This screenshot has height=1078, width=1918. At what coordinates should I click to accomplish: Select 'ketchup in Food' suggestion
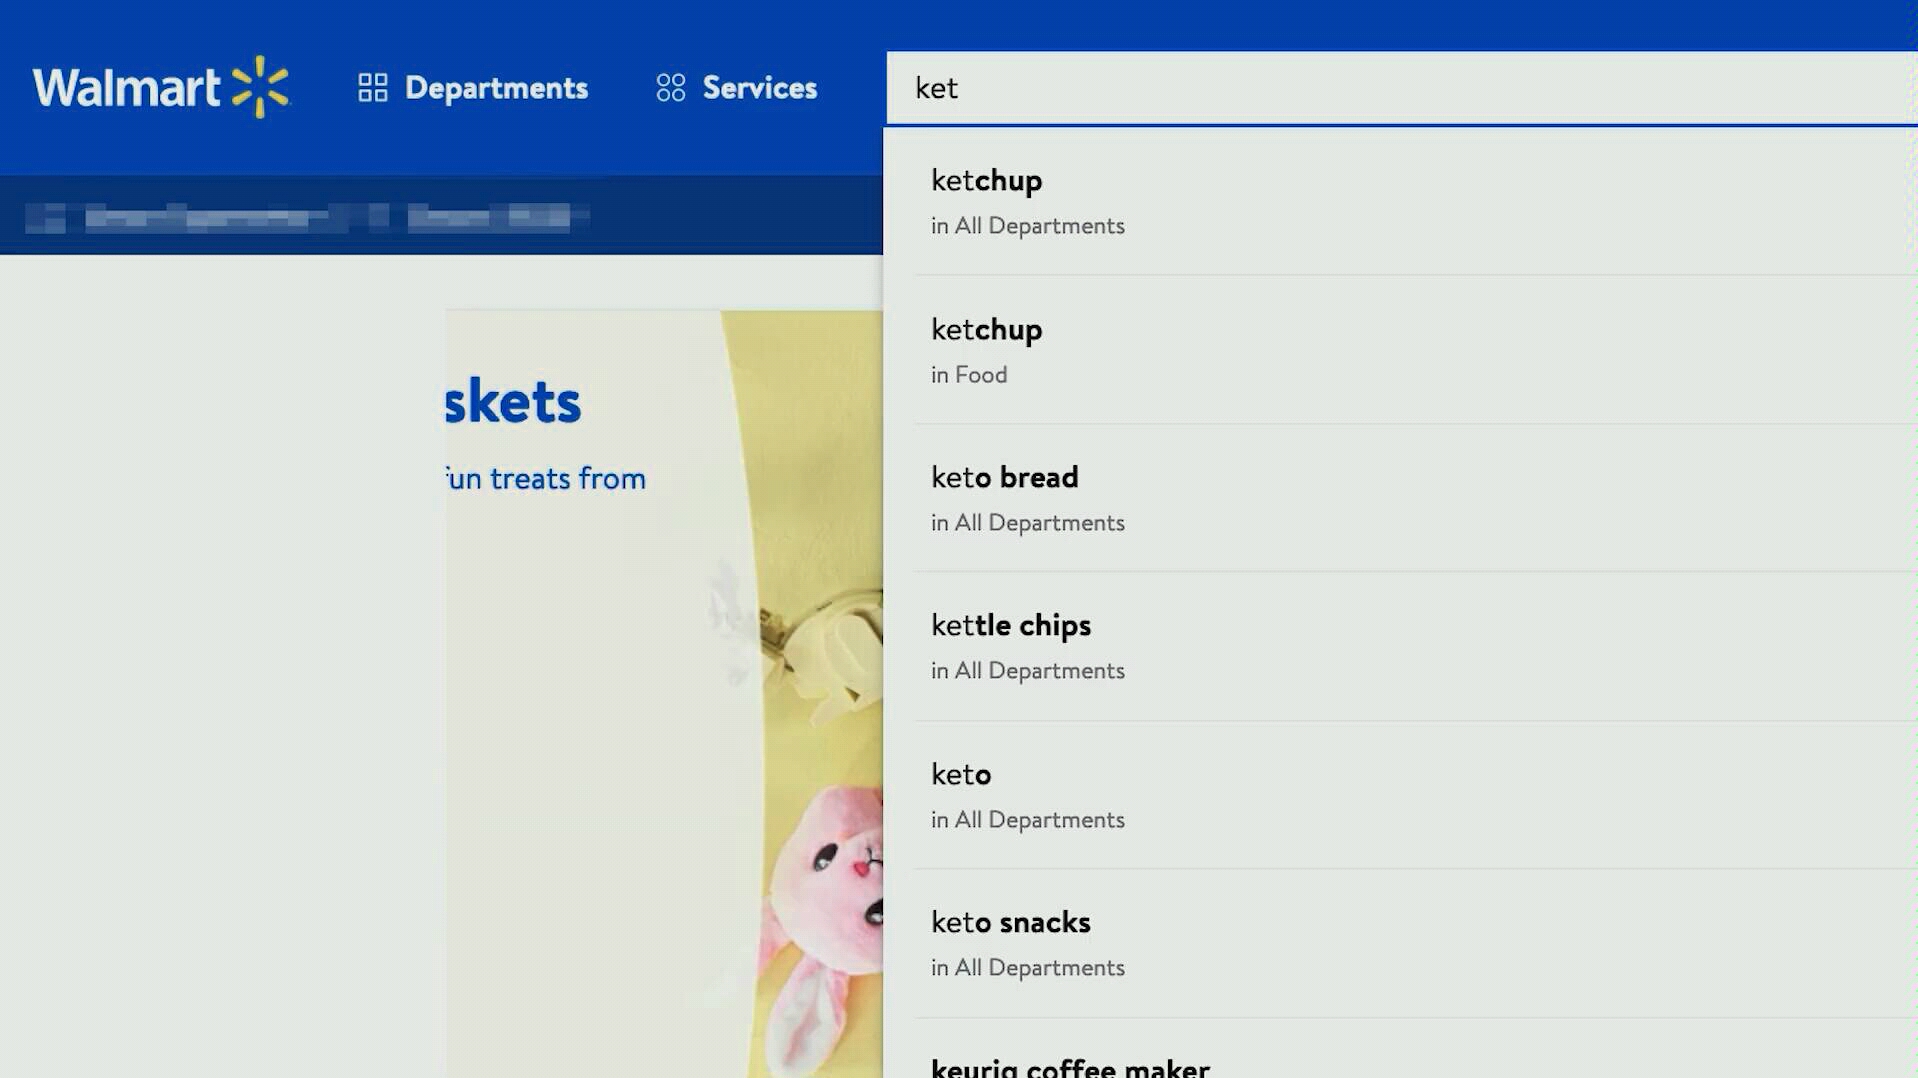pyautogui.click(x=1416, y=350)
